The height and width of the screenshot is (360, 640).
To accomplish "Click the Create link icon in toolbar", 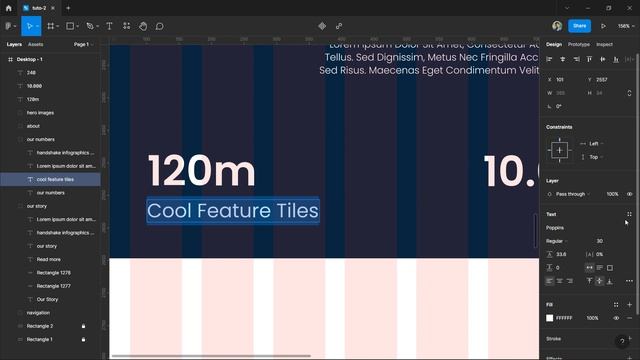I will point(339,26).
